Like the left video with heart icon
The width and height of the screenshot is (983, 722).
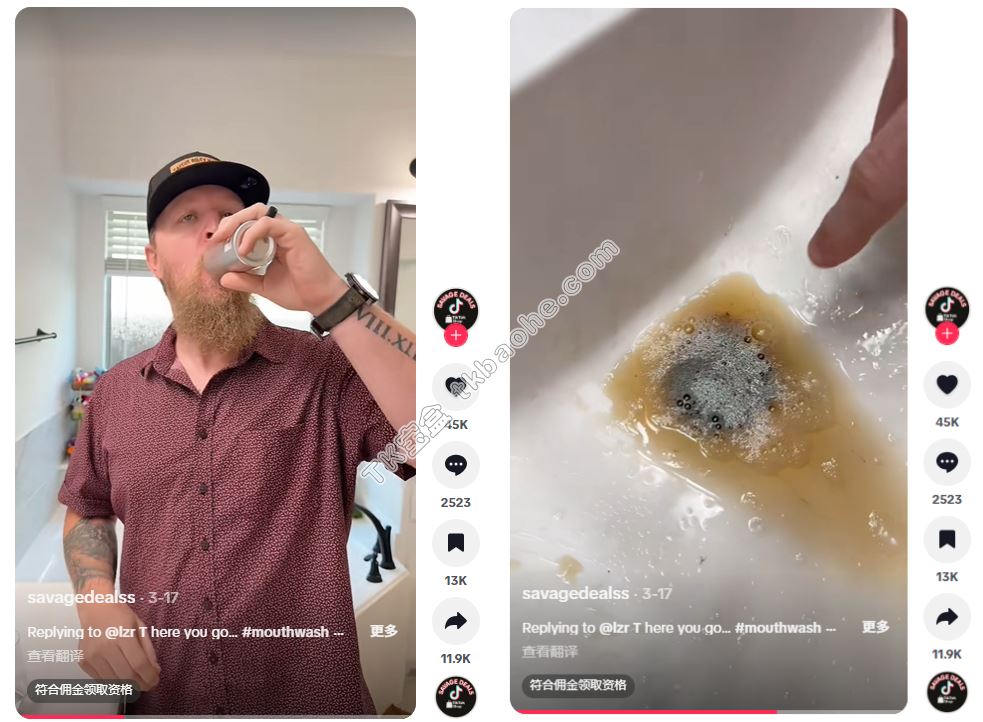(456, 387)
